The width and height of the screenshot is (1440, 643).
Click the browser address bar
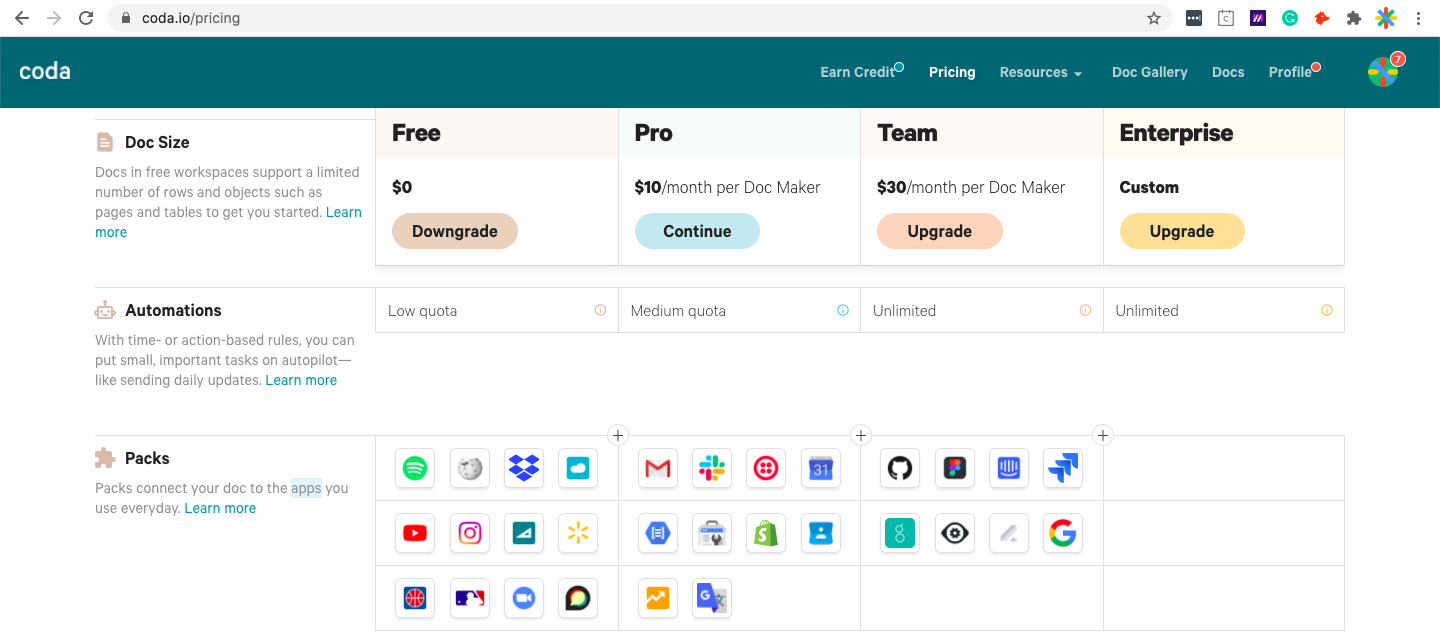pos(640,18)
